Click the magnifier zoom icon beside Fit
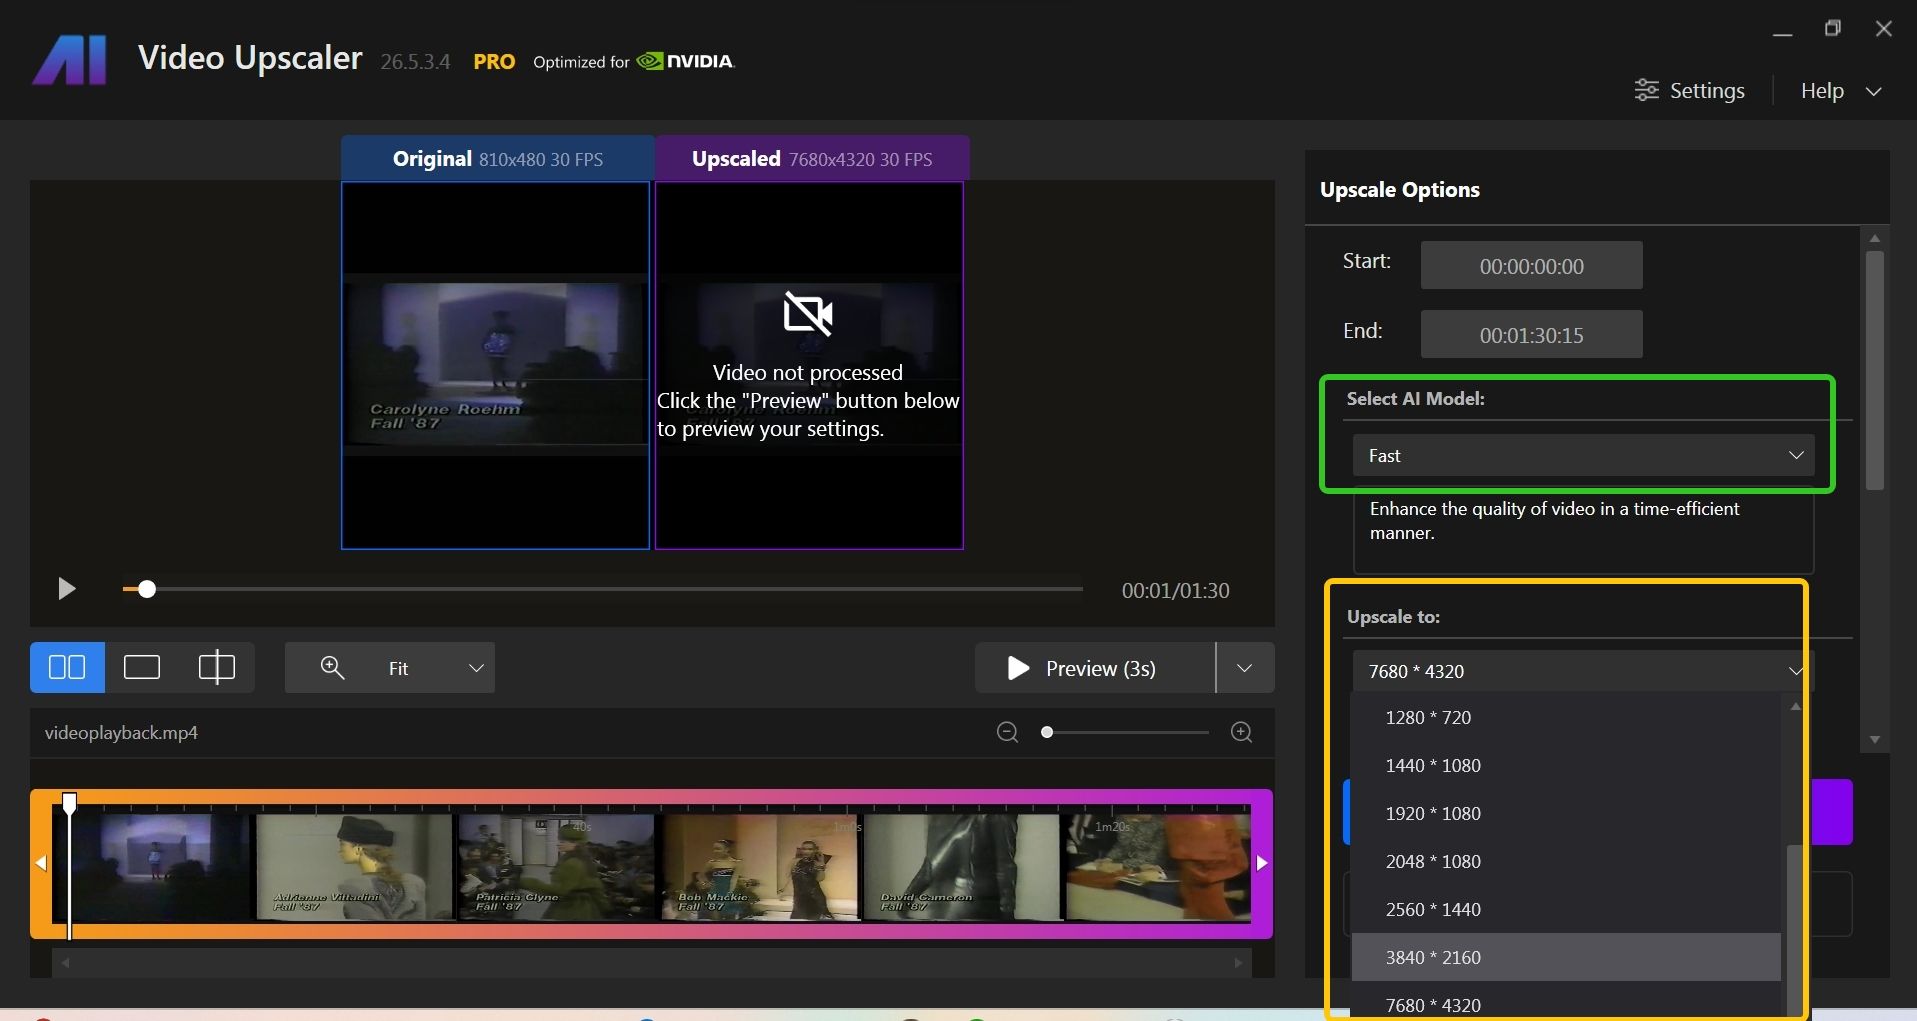Image resolution: width=1917 pixels, height=1021 pixels. click(x=332, y=668)
